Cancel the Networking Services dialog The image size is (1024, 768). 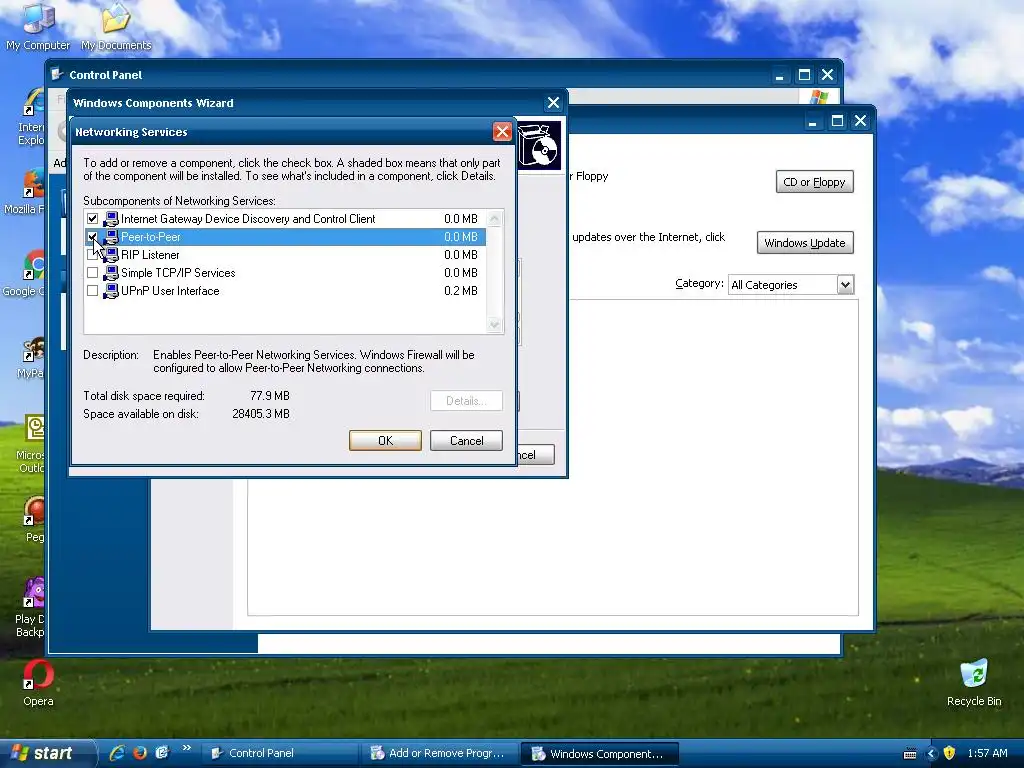[466, 441]
